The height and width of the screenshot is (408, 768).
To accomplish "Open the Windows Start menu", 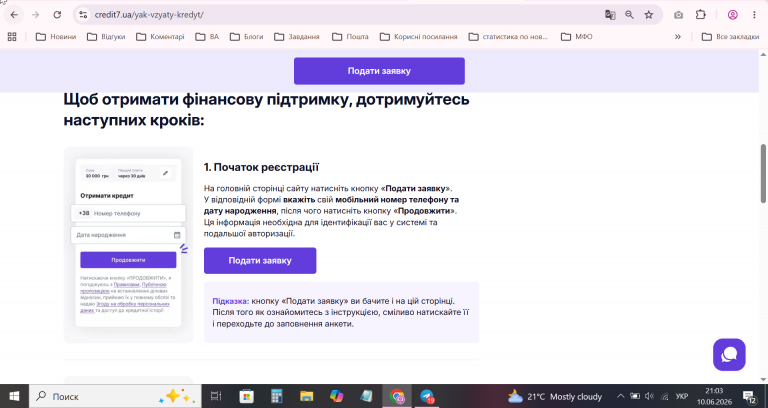I will (x=14, y=396).
